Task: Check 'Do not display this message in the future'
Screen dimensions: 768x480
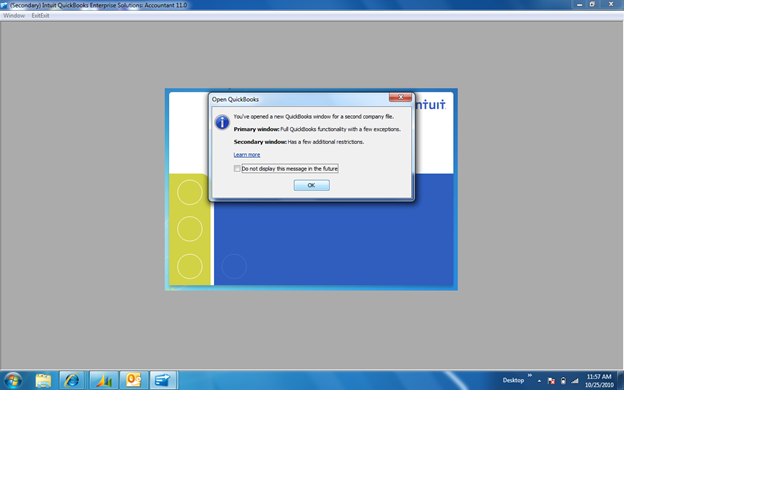Action: tap(237, 168)
